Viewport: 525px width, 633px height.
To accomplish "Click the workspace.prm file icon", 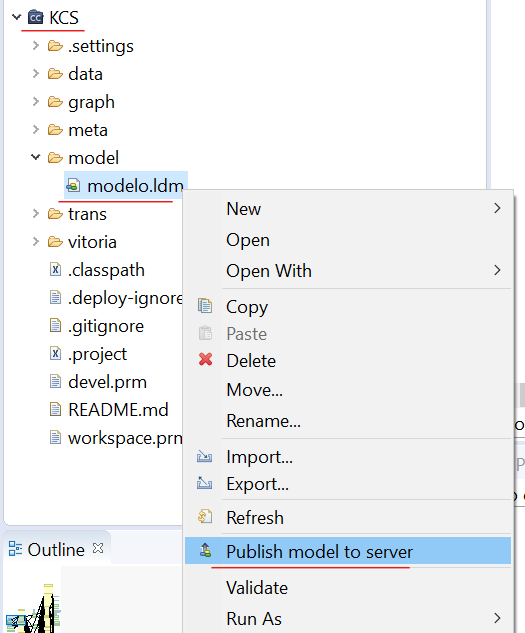I will 55,437.
